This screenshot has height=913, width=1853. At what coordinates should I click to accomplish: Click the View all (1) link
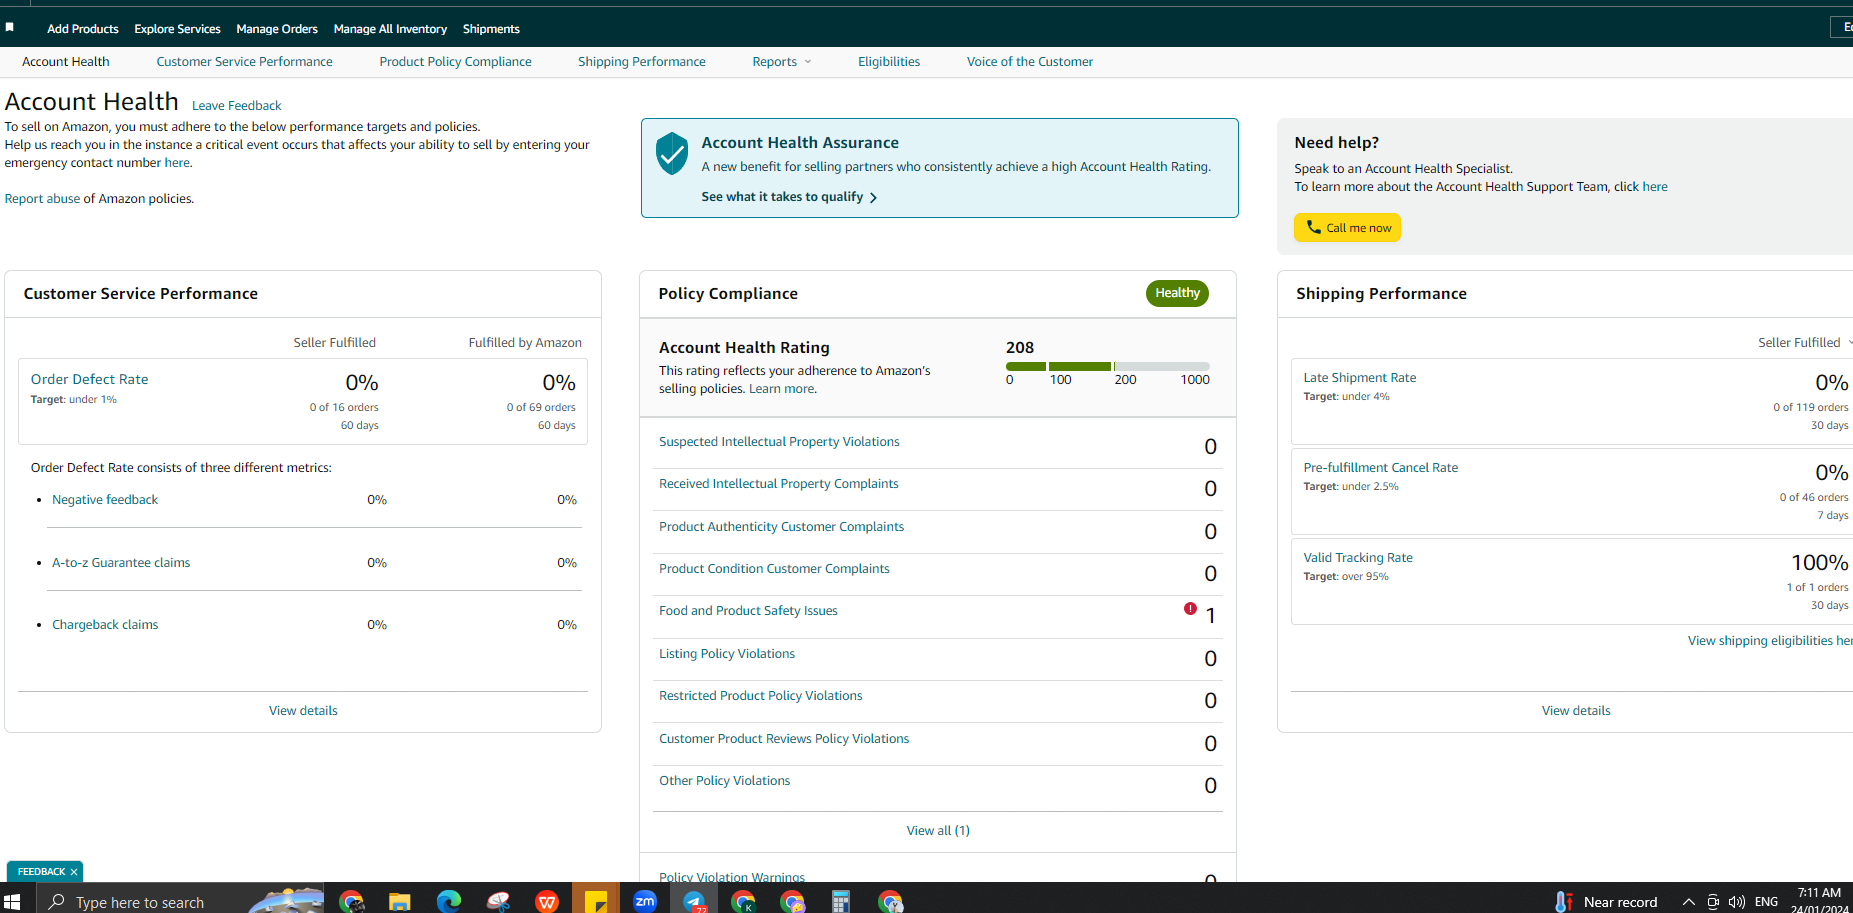coord(938,831)
